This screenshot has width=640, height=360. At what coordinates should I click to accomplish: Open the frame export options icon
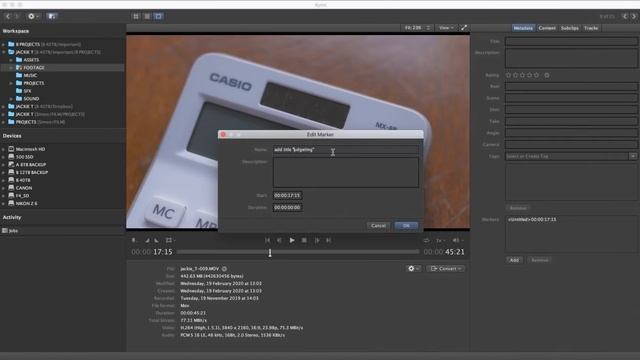pos(170,240)
